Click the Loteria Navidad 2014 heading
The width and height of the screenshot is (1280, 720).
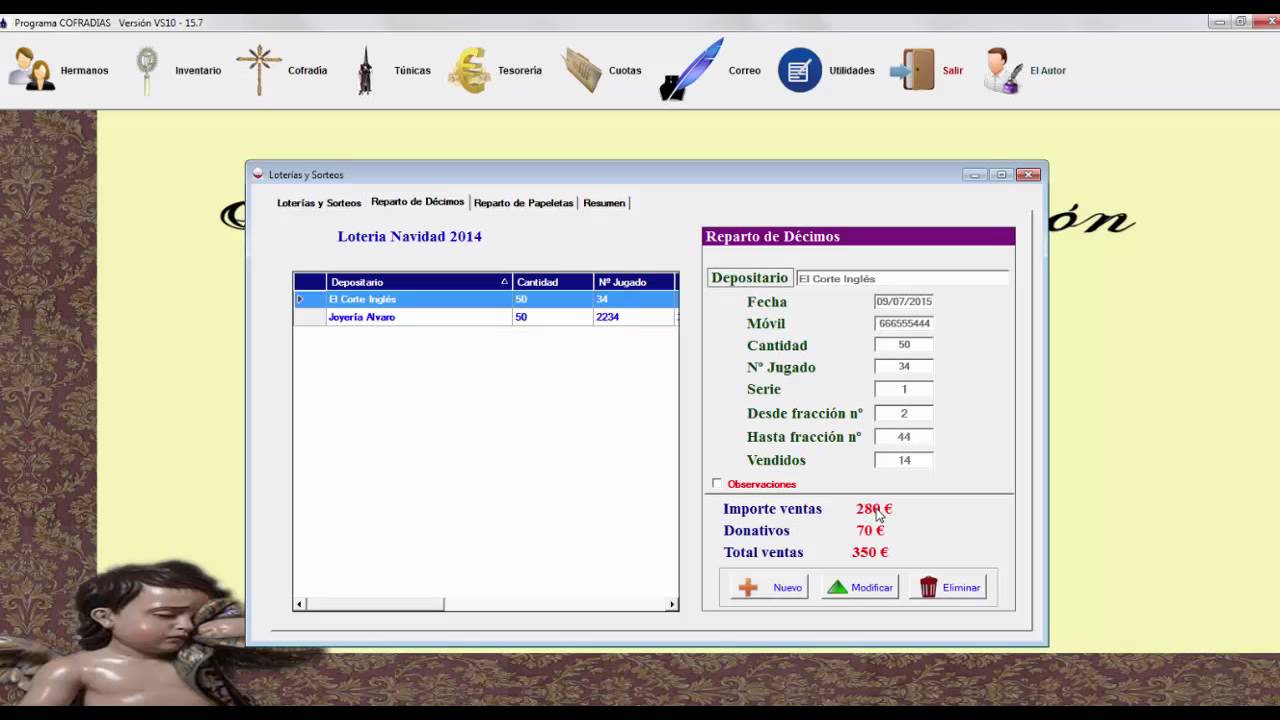[409, 237]
